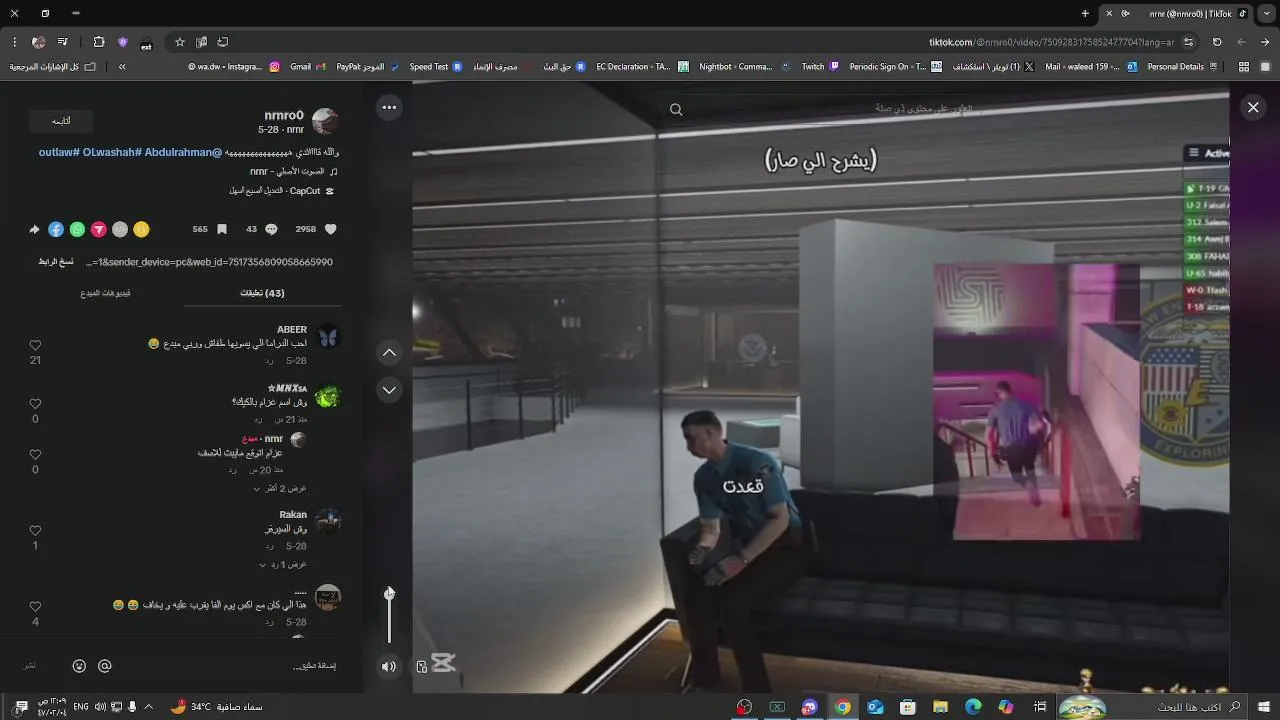Screen dimensions: 1280x720
Task: Follow nrnro0 with the follow button
Action: [61, 121]
